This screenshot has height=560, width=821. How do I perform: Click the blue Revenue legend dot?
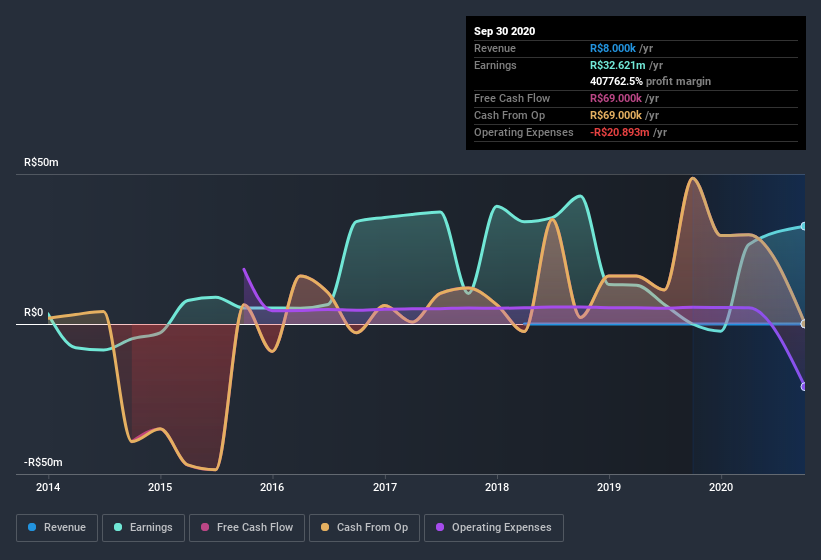32,527
